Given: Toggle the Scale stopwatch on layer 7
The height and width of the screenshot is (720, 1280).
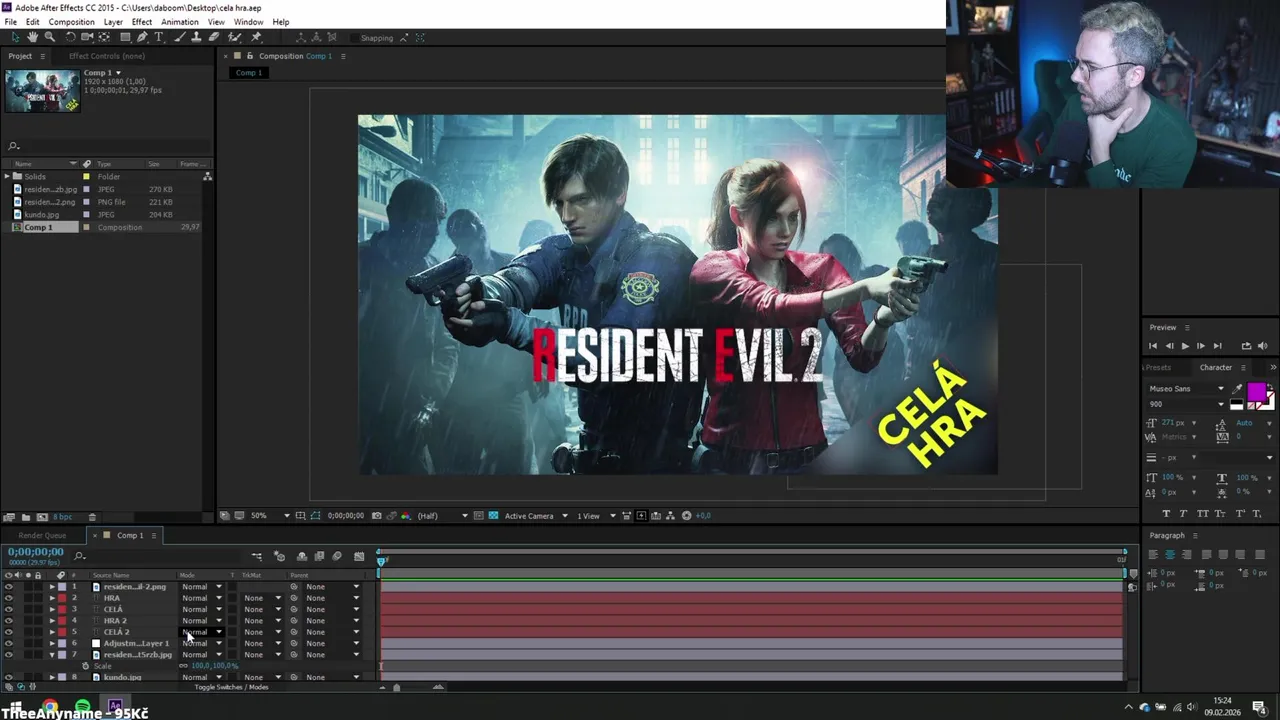Looking at the screenshot, I should point(85,666).
